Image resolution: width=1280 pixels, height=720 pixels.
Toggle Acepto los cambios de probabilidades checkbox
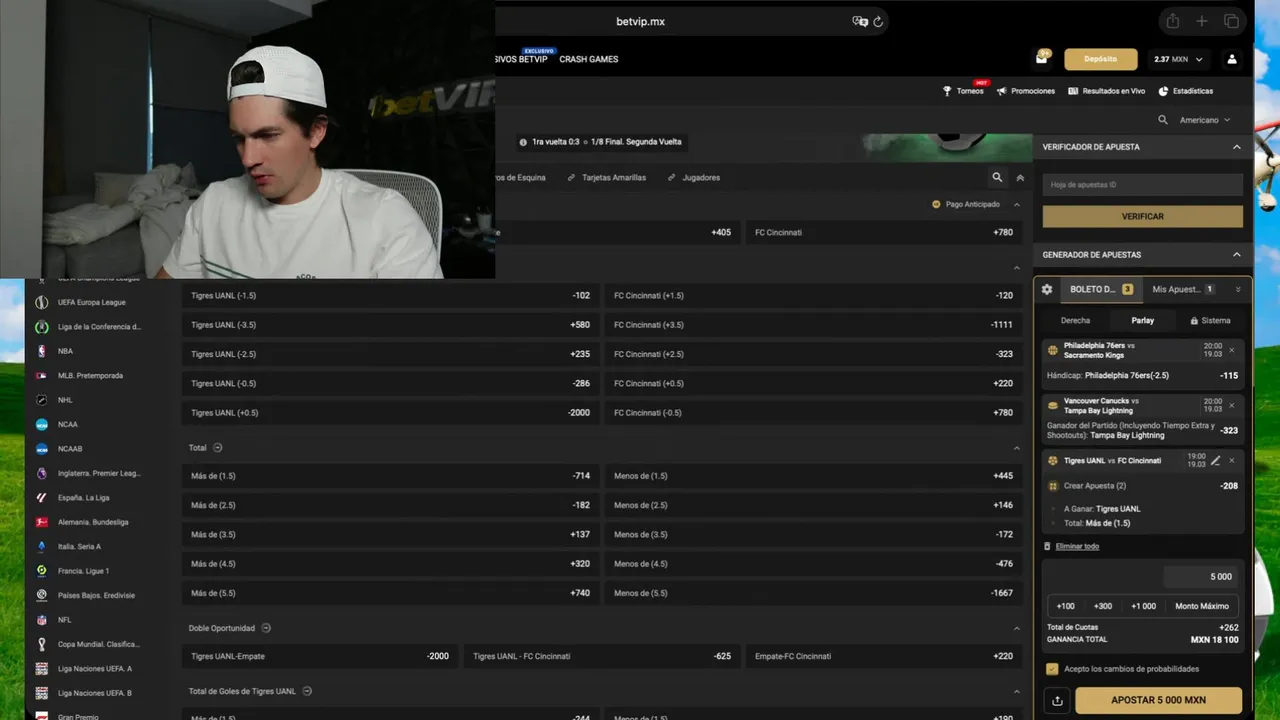[1052, 669]
